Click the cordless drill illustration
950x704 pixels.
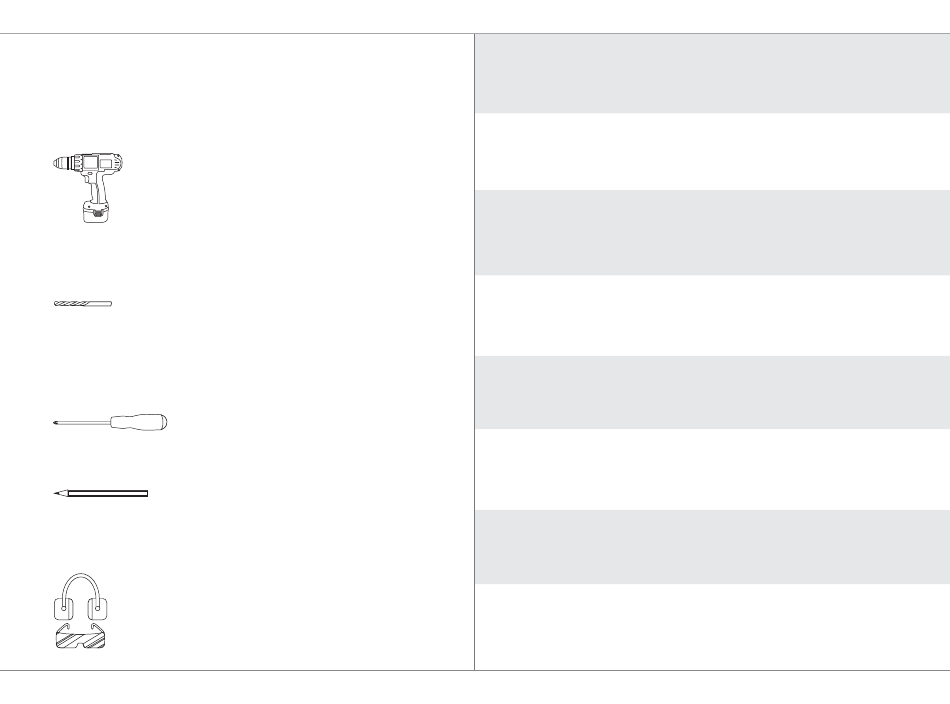(88, 188)
